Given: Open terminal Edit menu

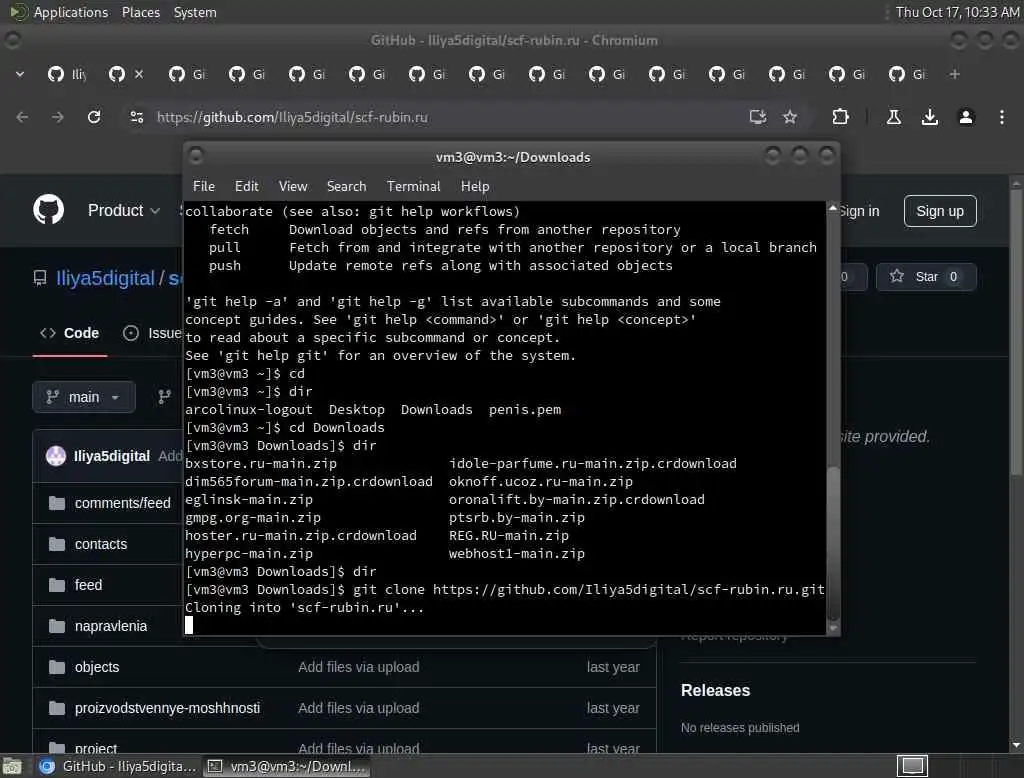Looking at the screenshot, I should point(246,186).
